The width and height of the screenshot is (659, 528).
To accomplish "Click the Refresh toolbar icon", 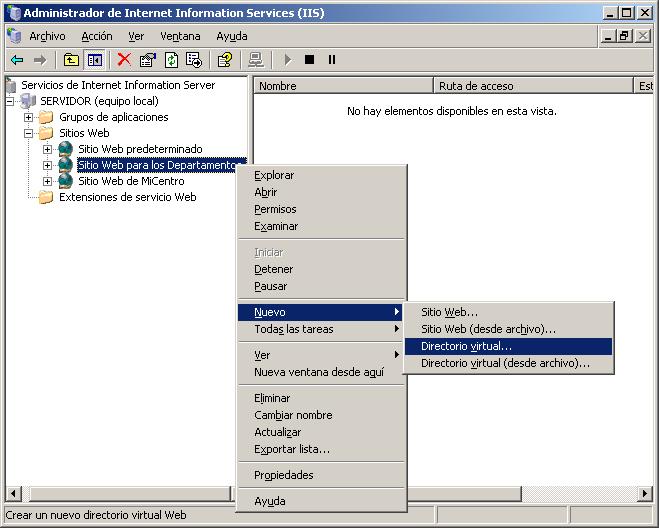I will 171,60.
